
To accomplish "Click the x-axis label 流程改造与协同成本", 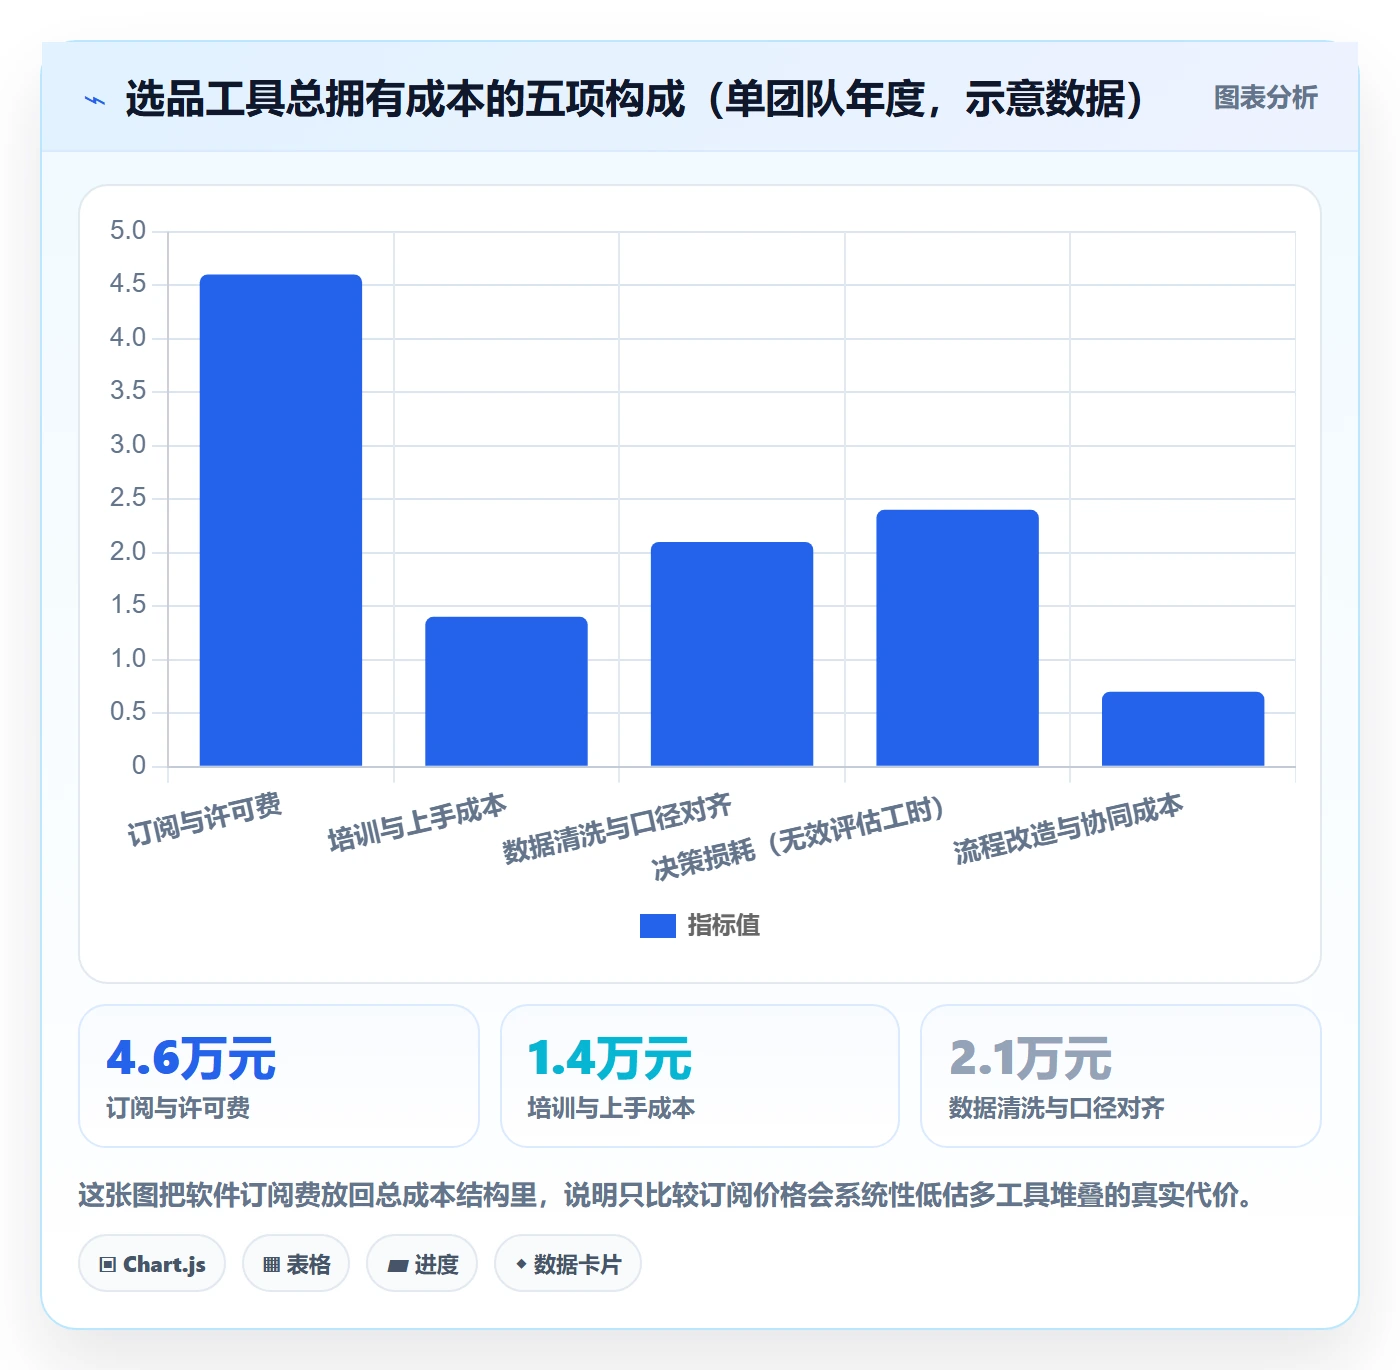I will coord(1069,829).
